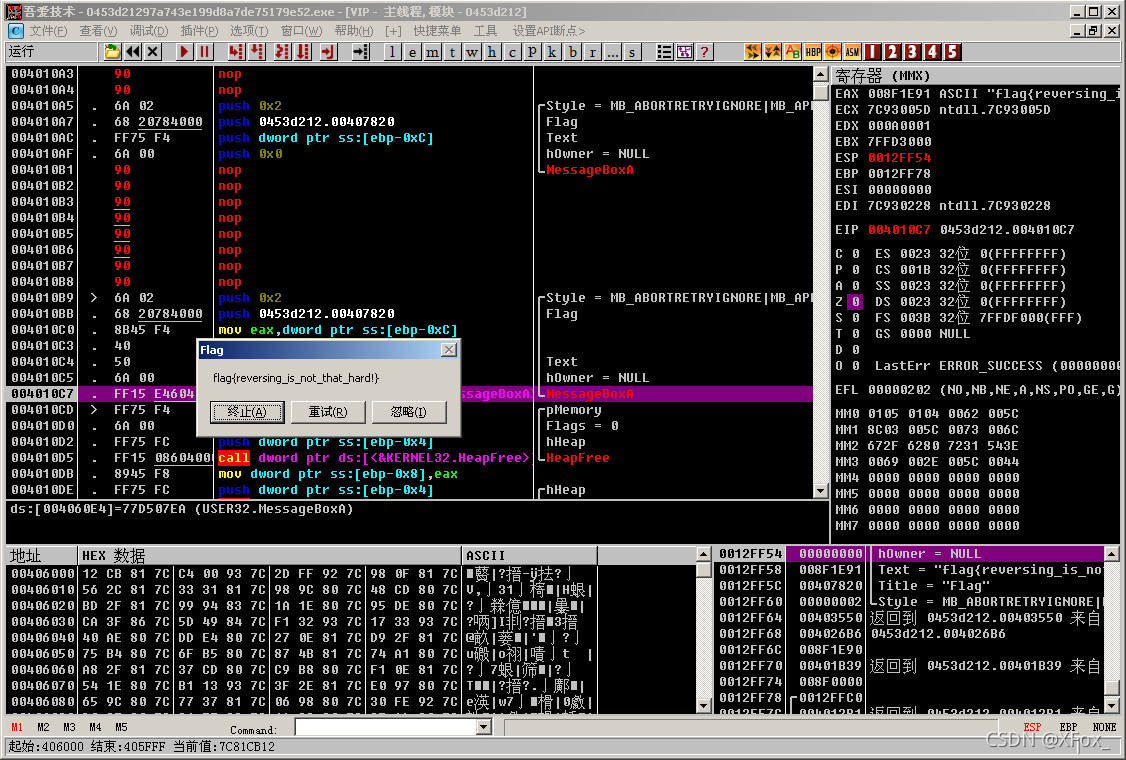
Task: Open Call stack 'k' button
Action: (552, 52)
